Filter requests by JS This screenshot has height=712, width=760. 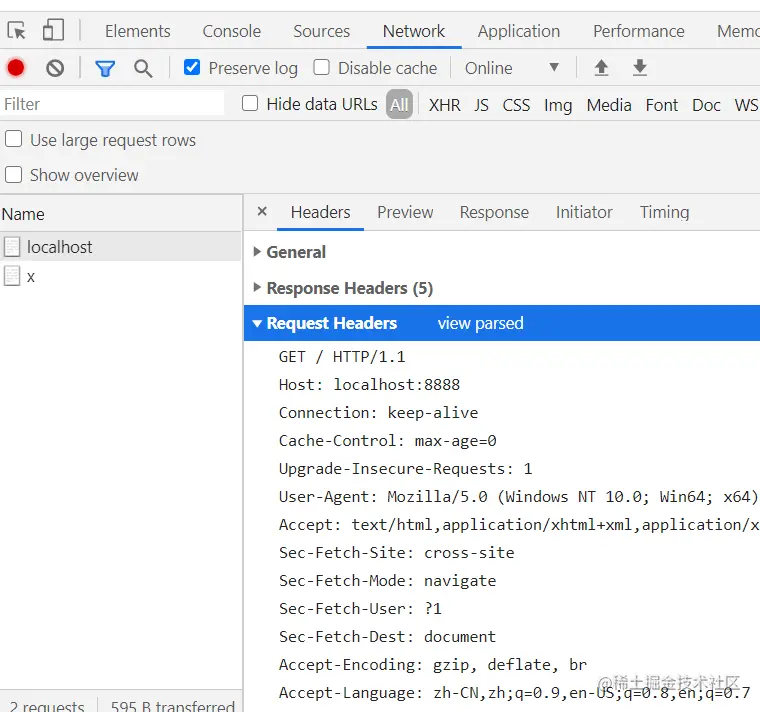[x=481, y=105]
